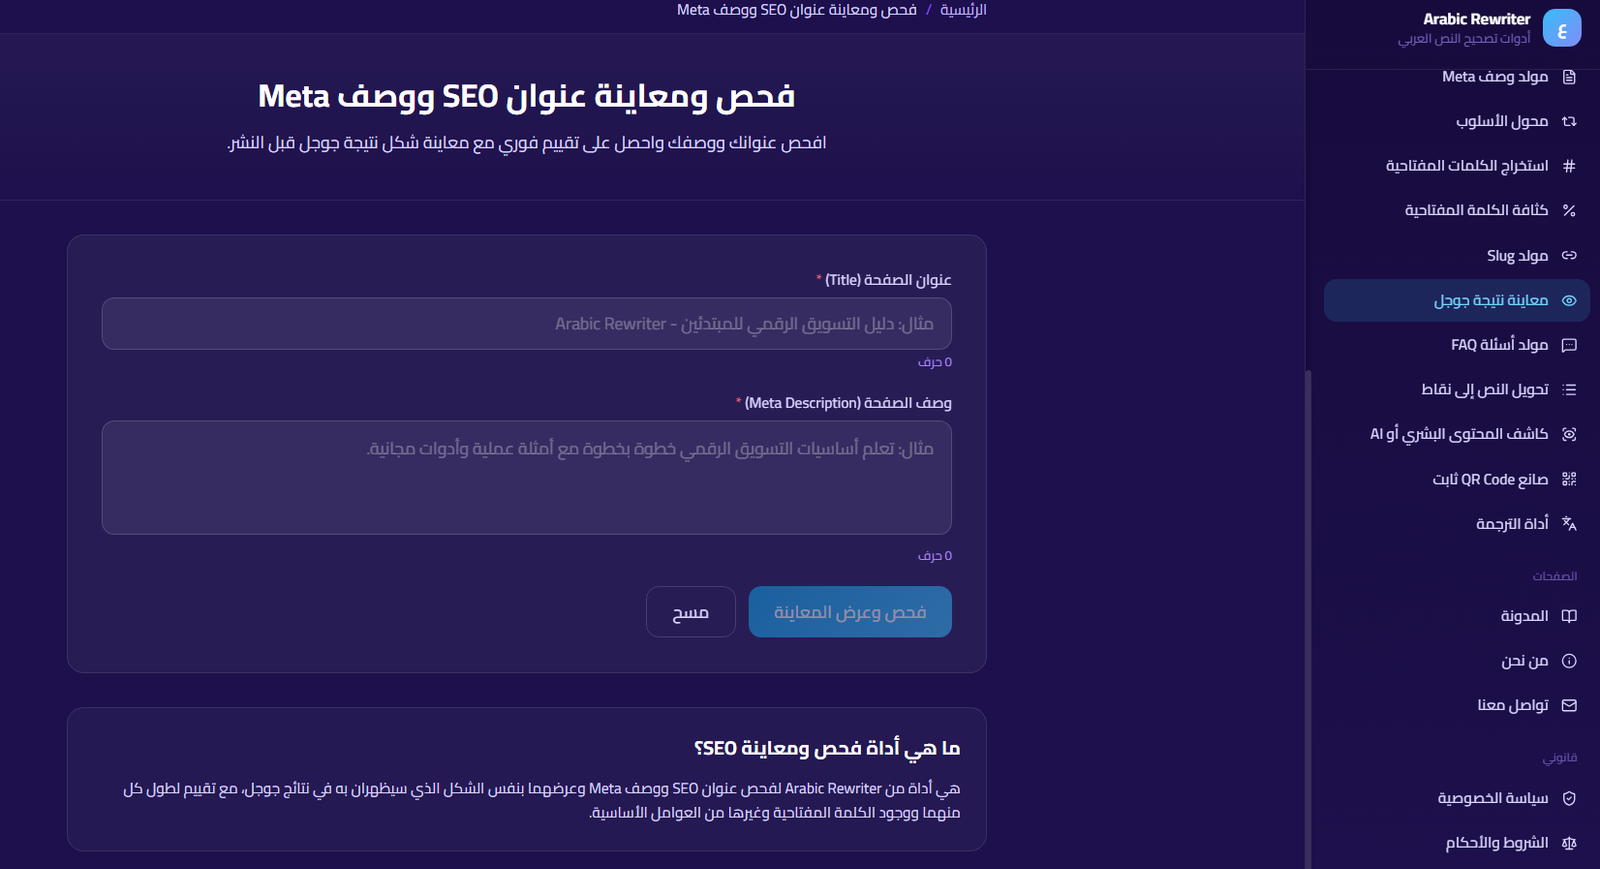Click the FAQ generator chat icon
This screenshot has width=1600, height=869.
pyautogui.click(x=1569, y=345)
